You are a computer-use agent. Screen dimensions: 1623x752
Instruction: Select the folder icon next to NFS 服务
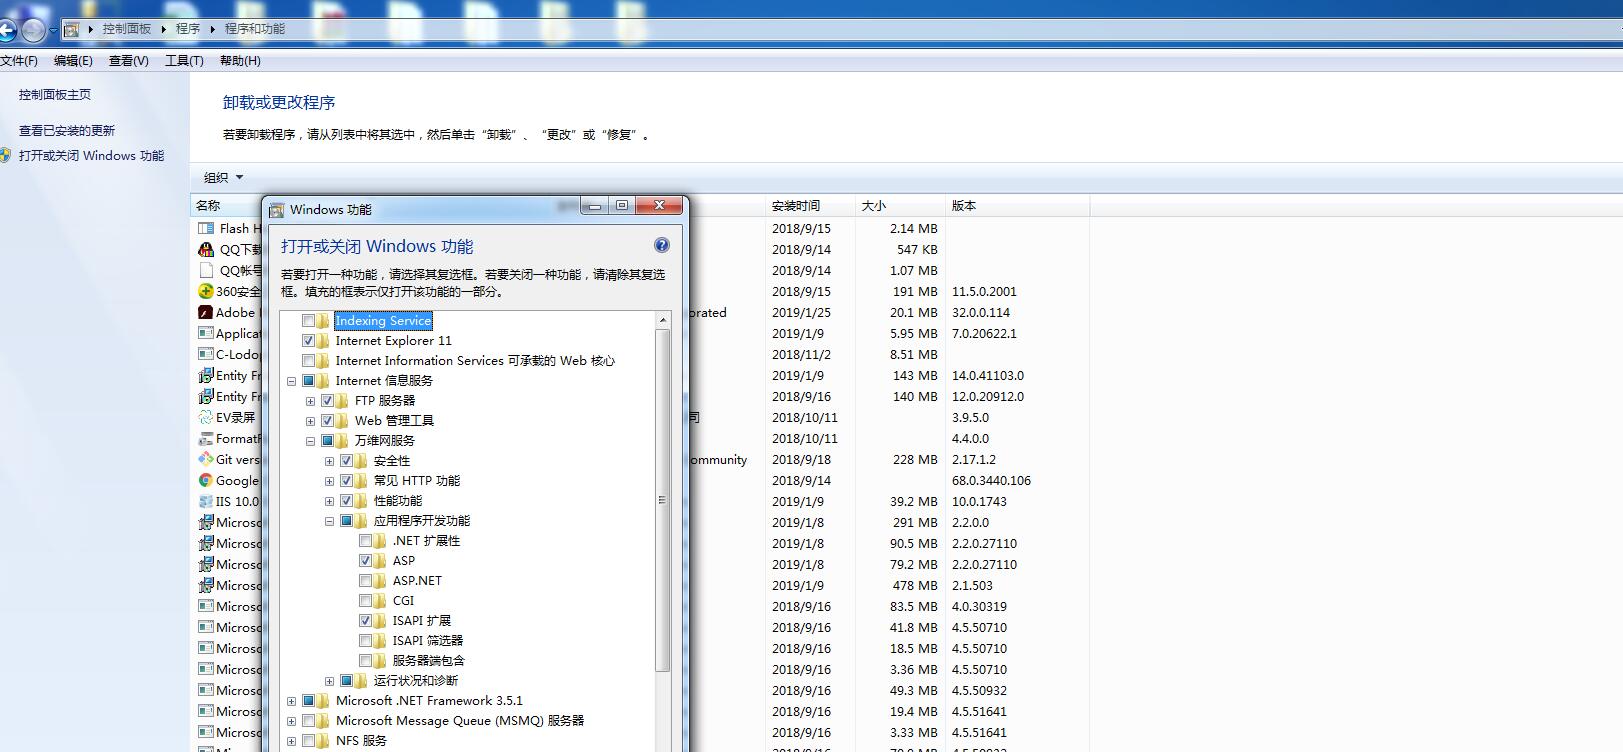(x=323, y=741)
